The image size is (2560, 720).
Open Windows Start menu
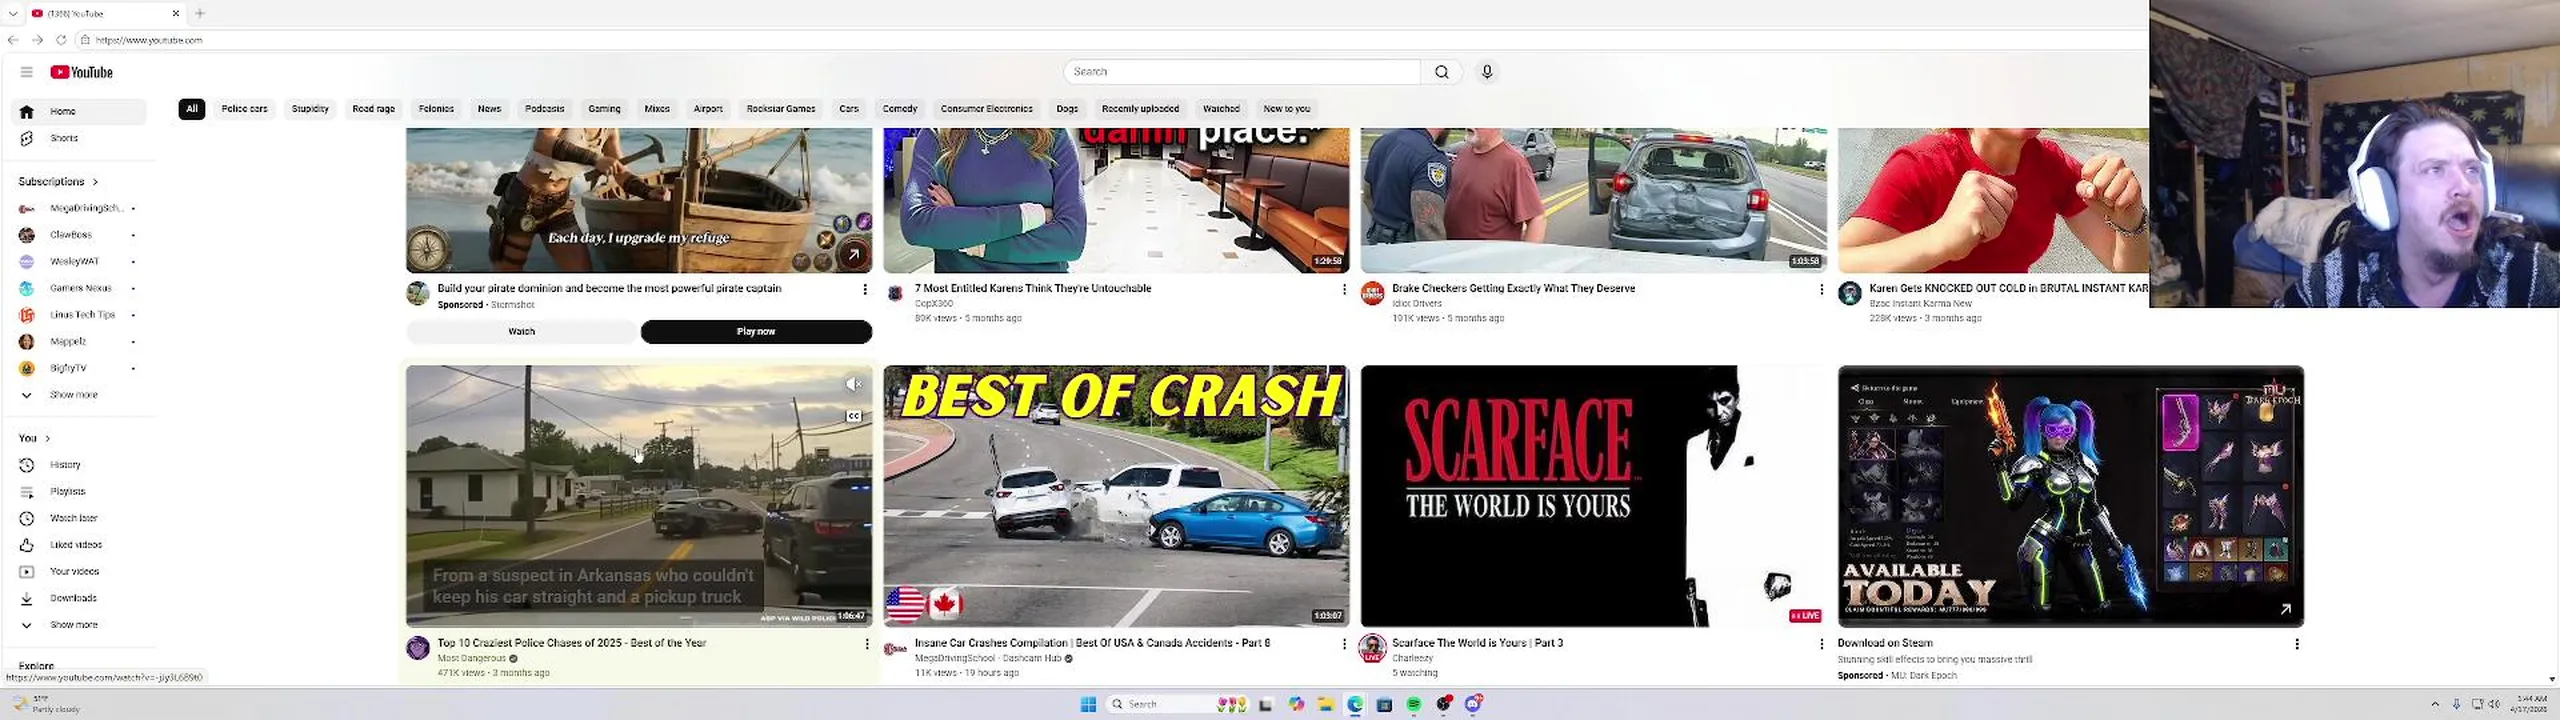click(x=1088, y=704)
